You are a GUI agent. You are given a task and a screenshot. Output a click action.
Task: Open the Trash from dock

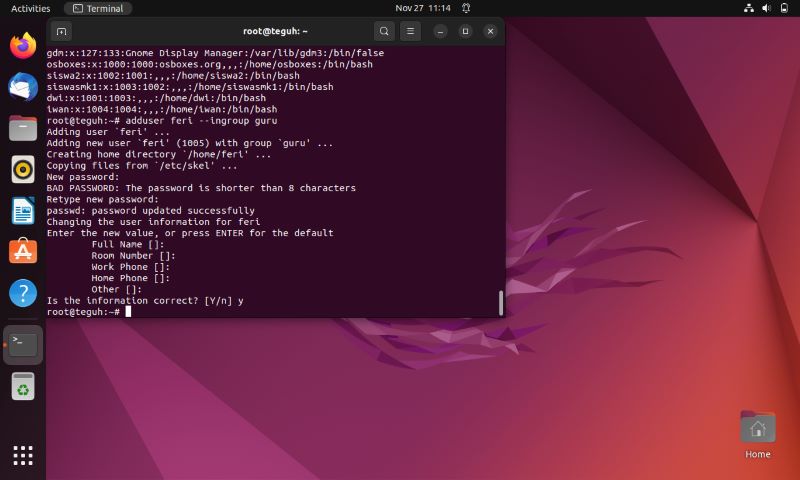point(23,386)
